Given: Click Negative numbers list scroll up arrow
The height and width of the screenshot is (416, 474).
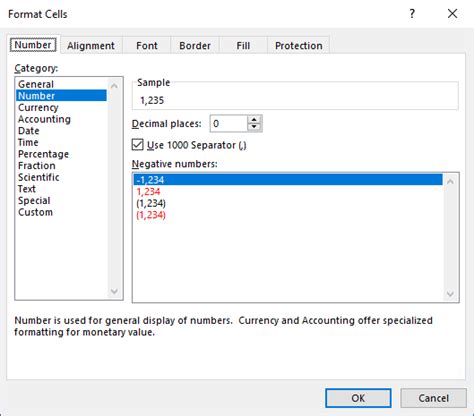Looking at the screenshot, I should [450, 182].
